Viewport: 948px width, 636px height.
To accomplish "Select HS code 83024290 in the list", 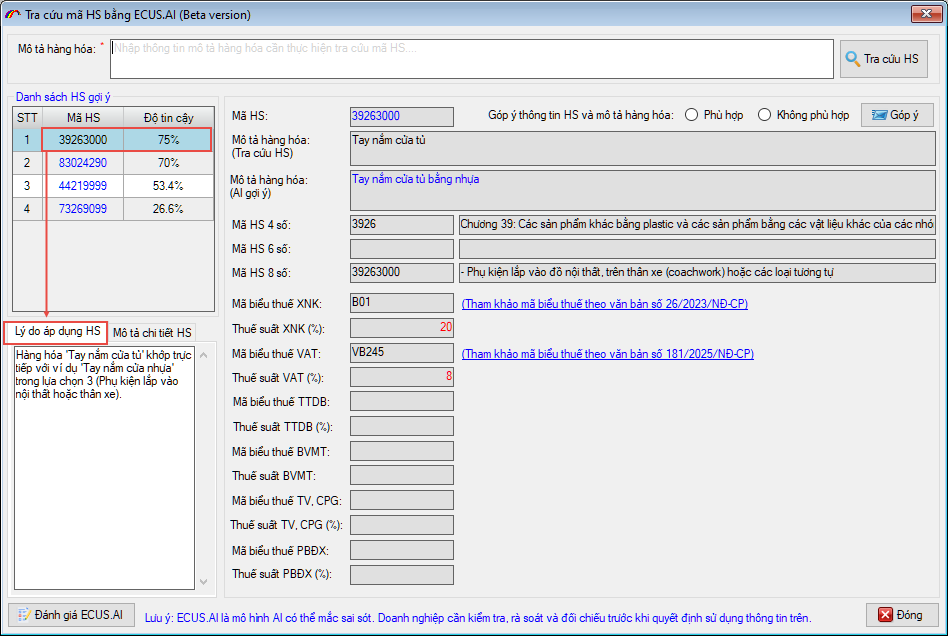I will coord(83,162).
